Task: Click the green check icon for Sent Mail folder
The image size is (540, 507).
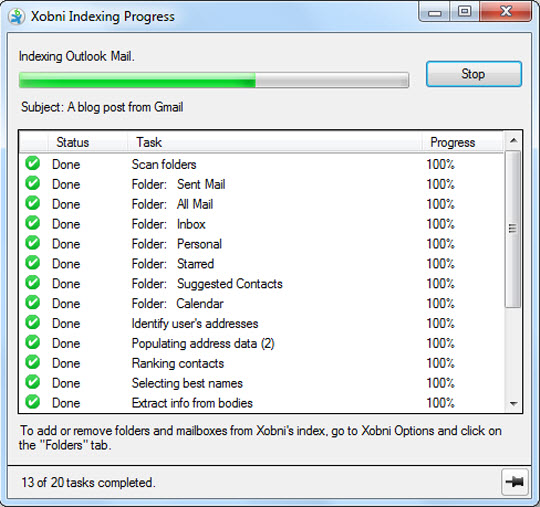Action: click(x=32, y=183)
